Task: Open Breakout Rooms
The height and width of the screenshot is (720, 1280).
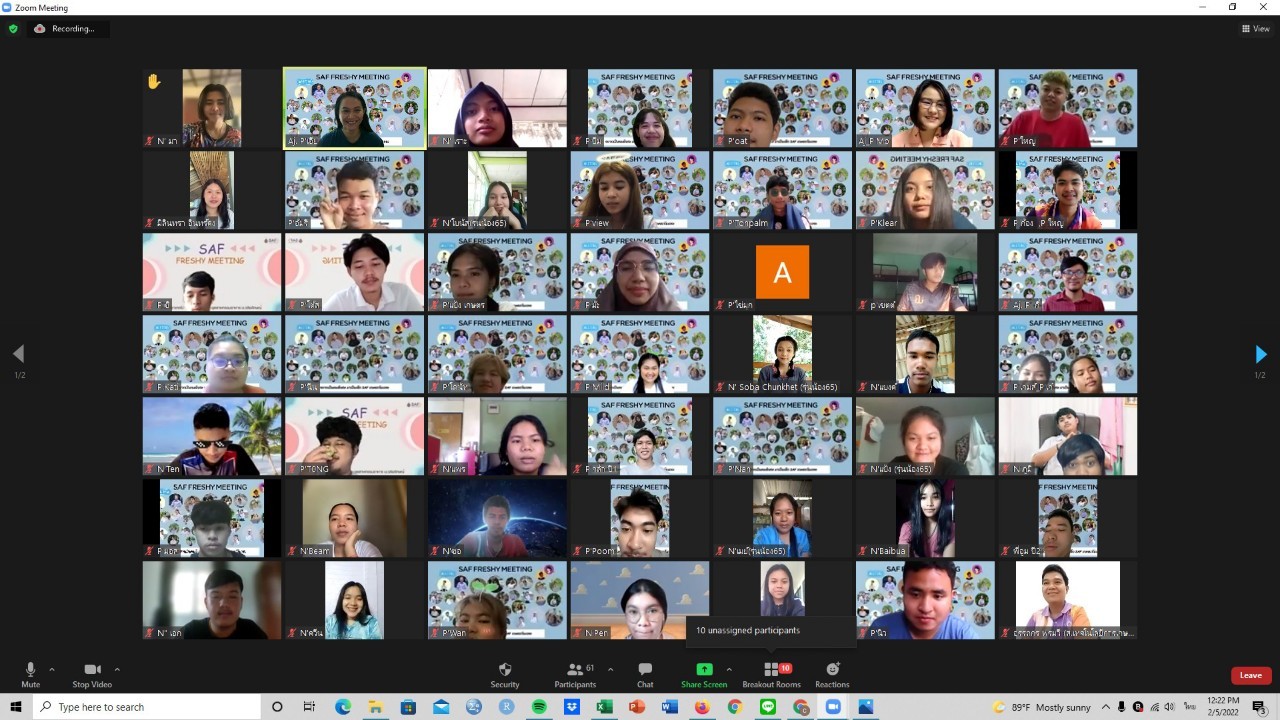Action: (772, 675)
